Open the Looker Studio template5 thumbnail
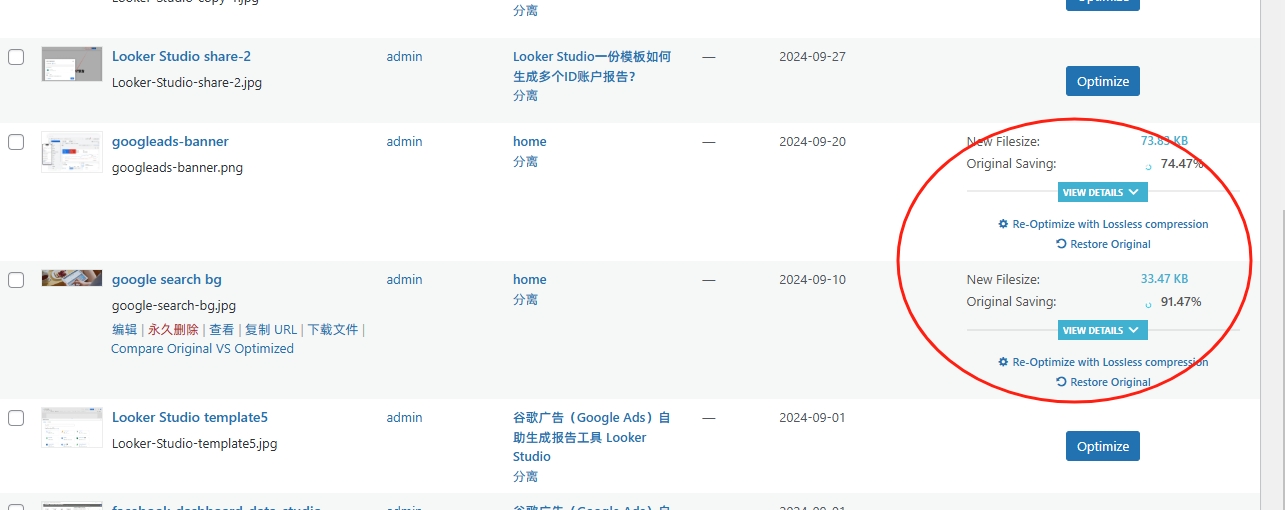The image size is (1285, 510). (x=72, y=427)
